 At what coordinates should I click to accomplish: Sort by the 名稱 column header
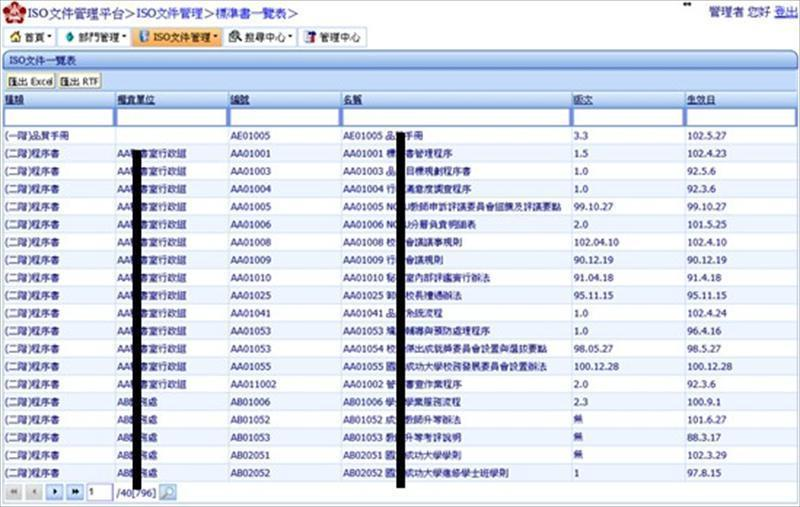(353, 100)
